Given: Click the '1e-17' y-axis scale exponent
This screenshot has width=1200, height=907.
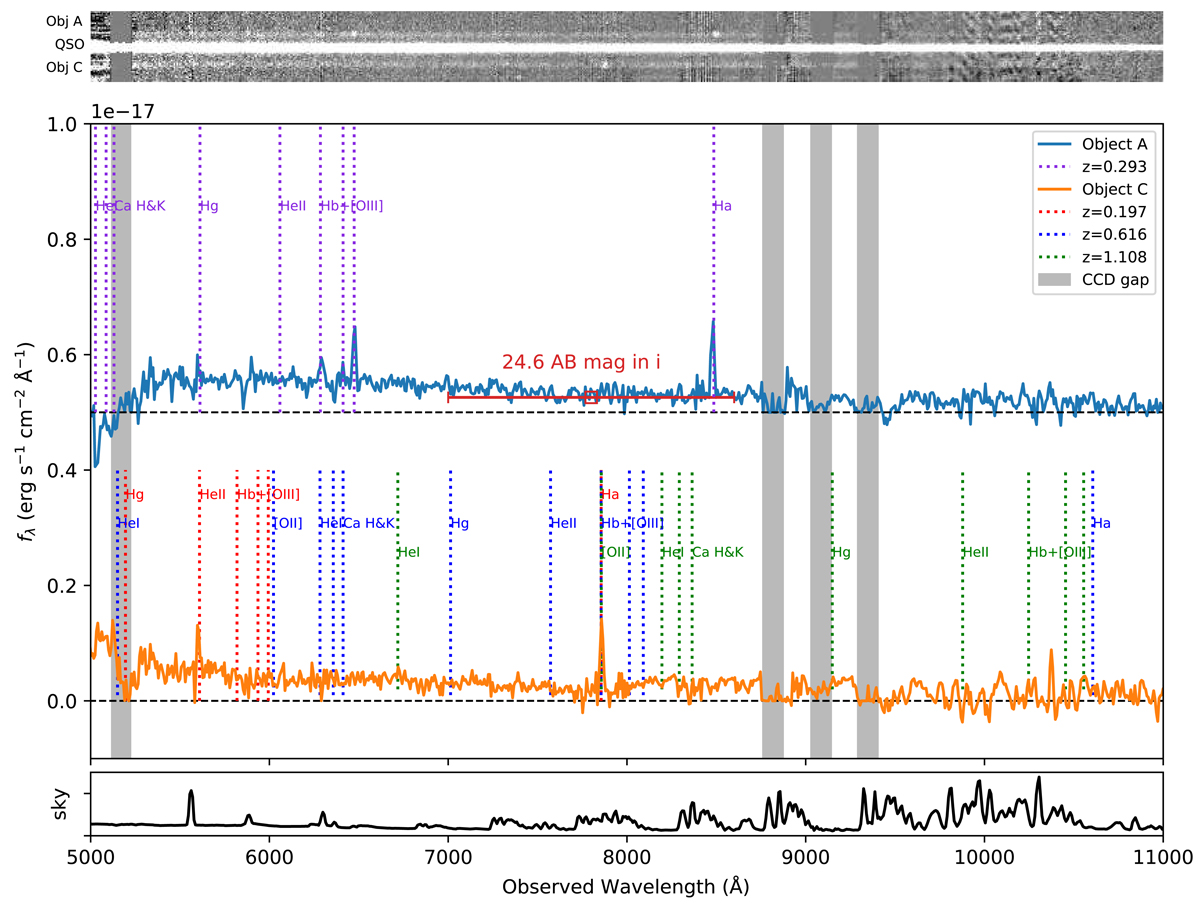Looking at the screenshot, I should (x=116, y=111).
